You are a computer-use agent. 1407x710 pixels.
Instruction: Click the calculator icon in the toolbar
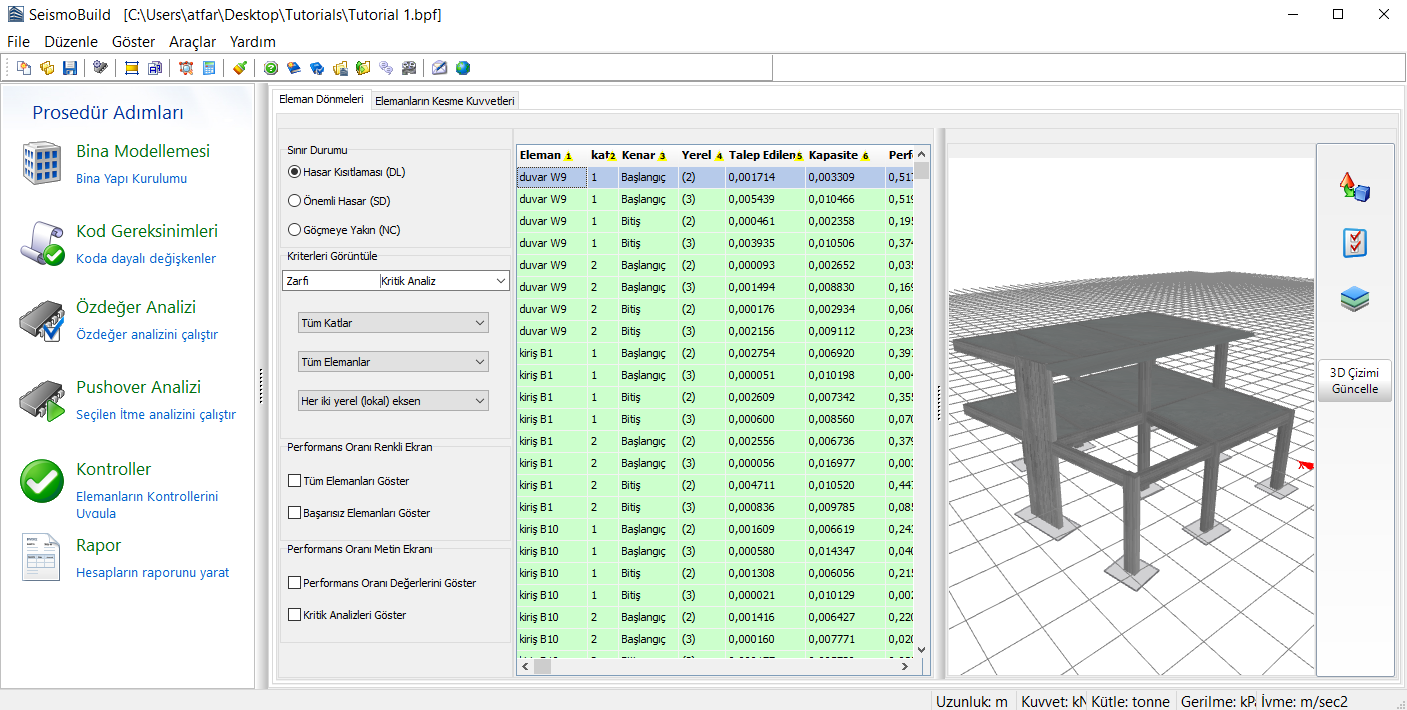(209, 68)
